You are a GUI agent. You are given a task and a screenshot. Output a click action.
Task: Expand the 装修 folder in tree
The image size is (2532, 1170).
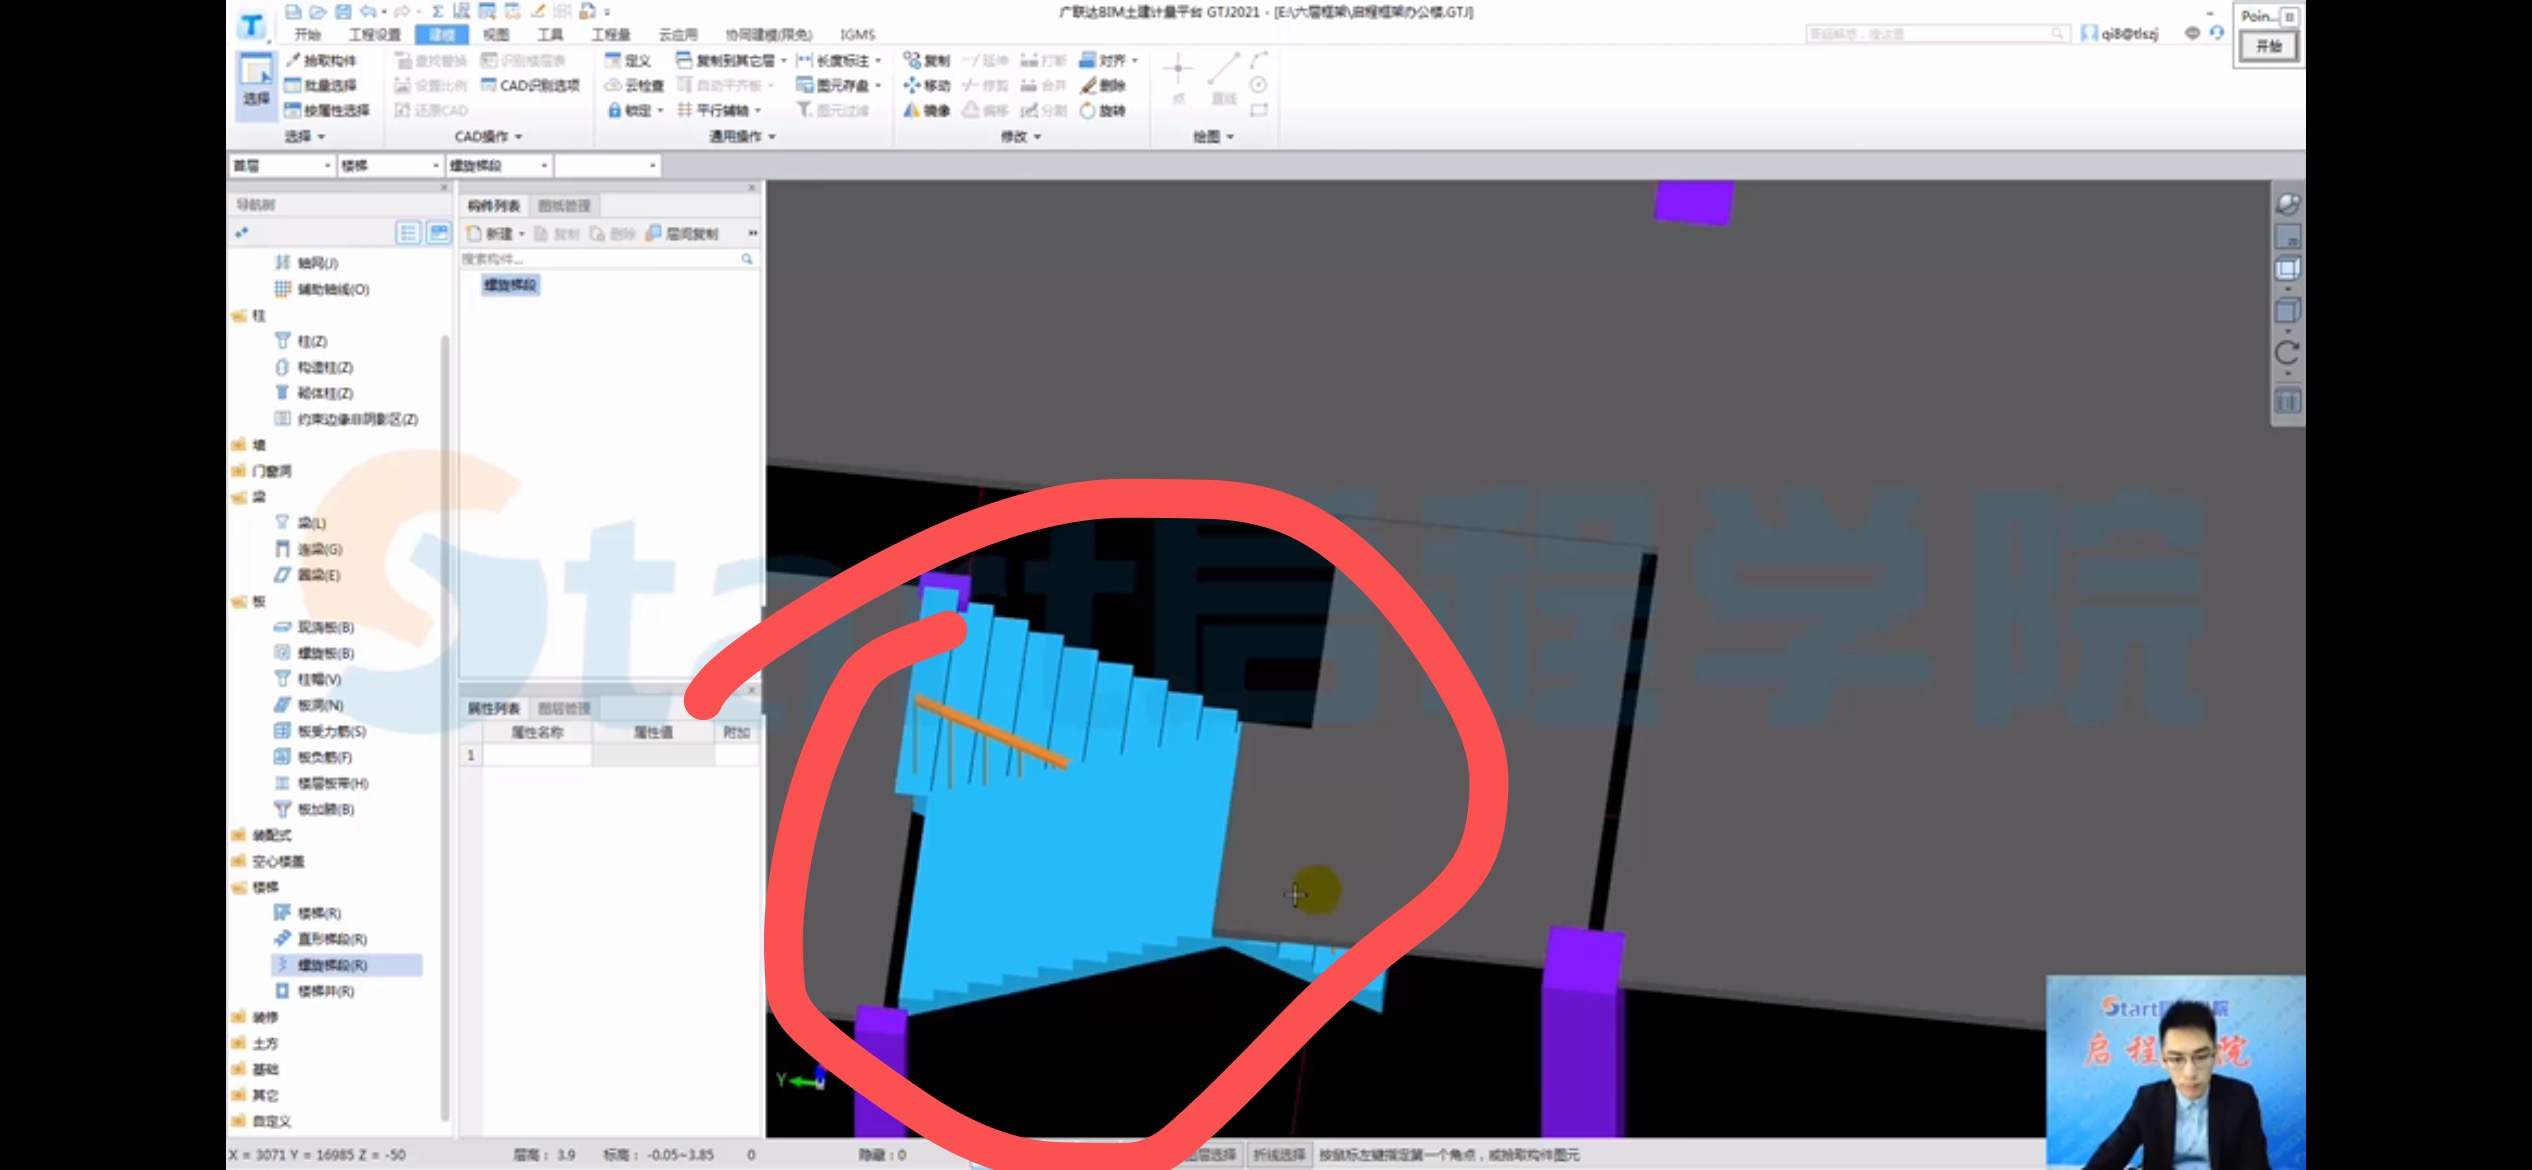point(240,1017)
